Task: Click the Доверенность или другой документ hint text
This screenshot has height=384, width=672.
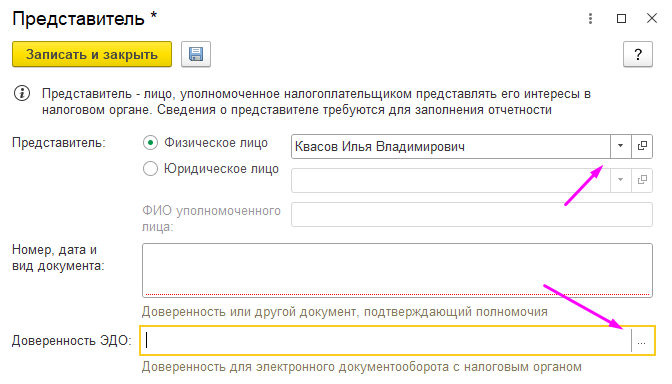Action: [x=345, y=312]
